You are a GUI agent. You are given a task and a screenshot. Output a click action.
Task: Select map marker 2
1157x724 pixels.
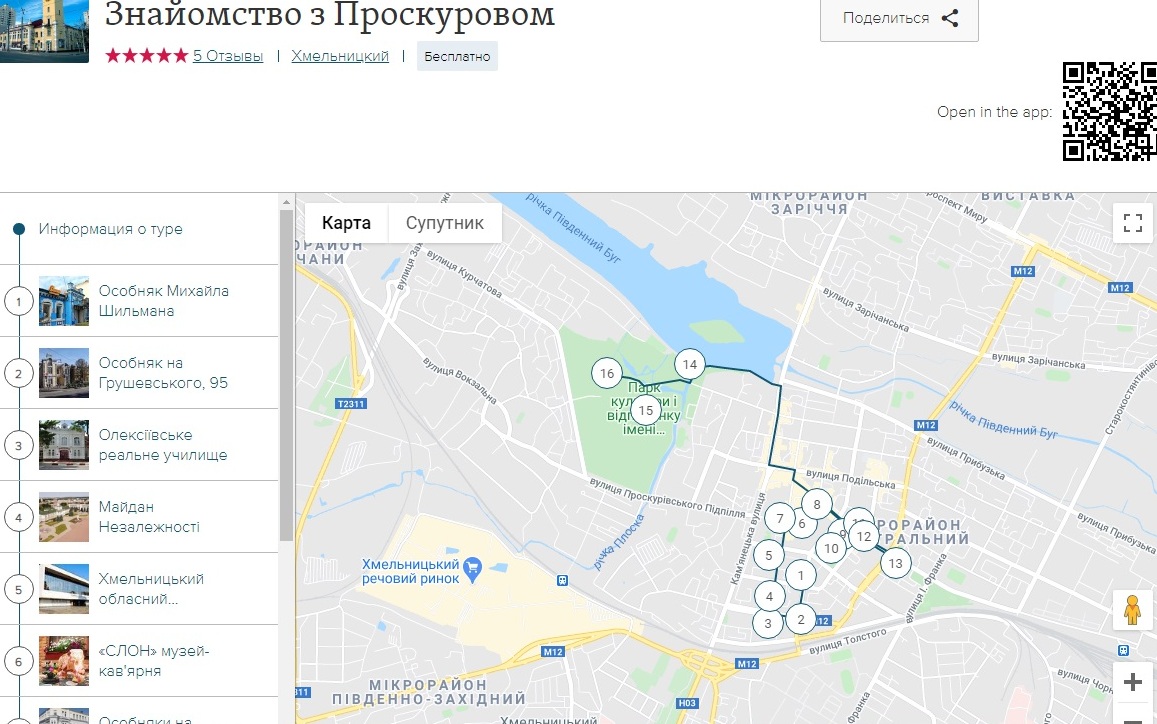point(801,619)
